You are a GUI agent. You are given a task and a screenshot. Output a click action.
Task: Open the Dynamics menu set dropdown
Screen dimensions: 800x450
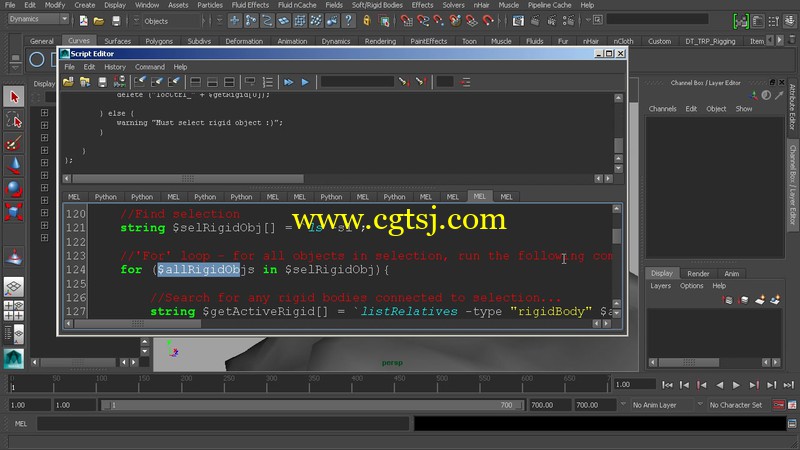38,19
